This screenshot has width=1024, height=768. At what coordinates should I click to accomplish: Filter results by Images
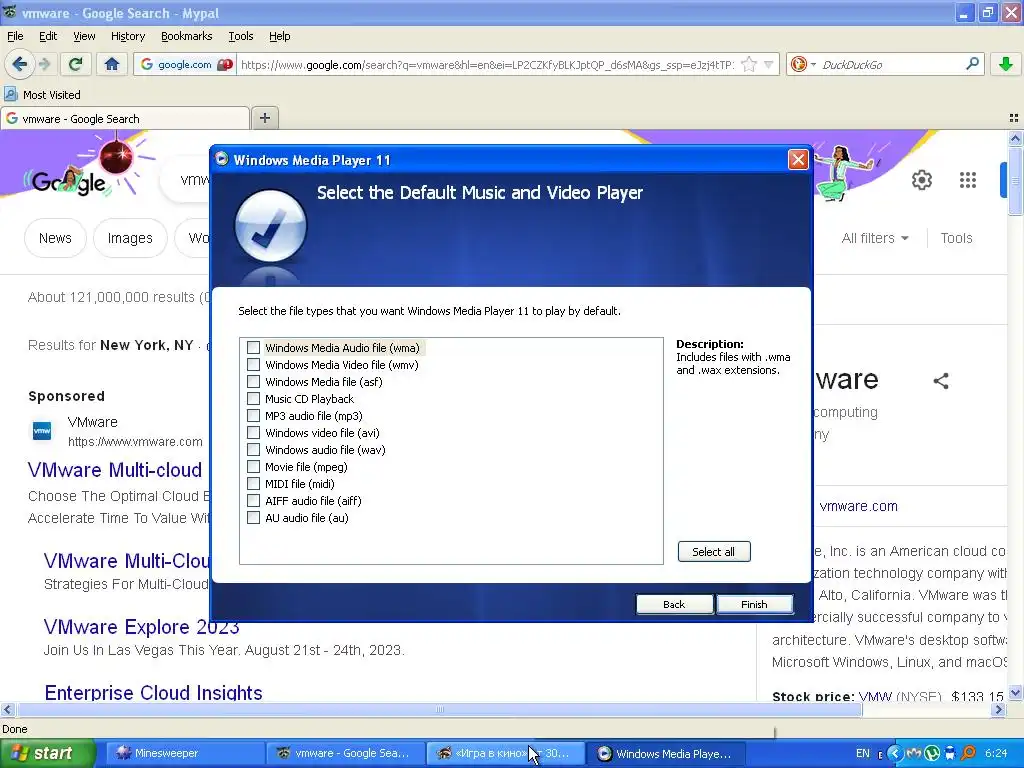(130, 238)
